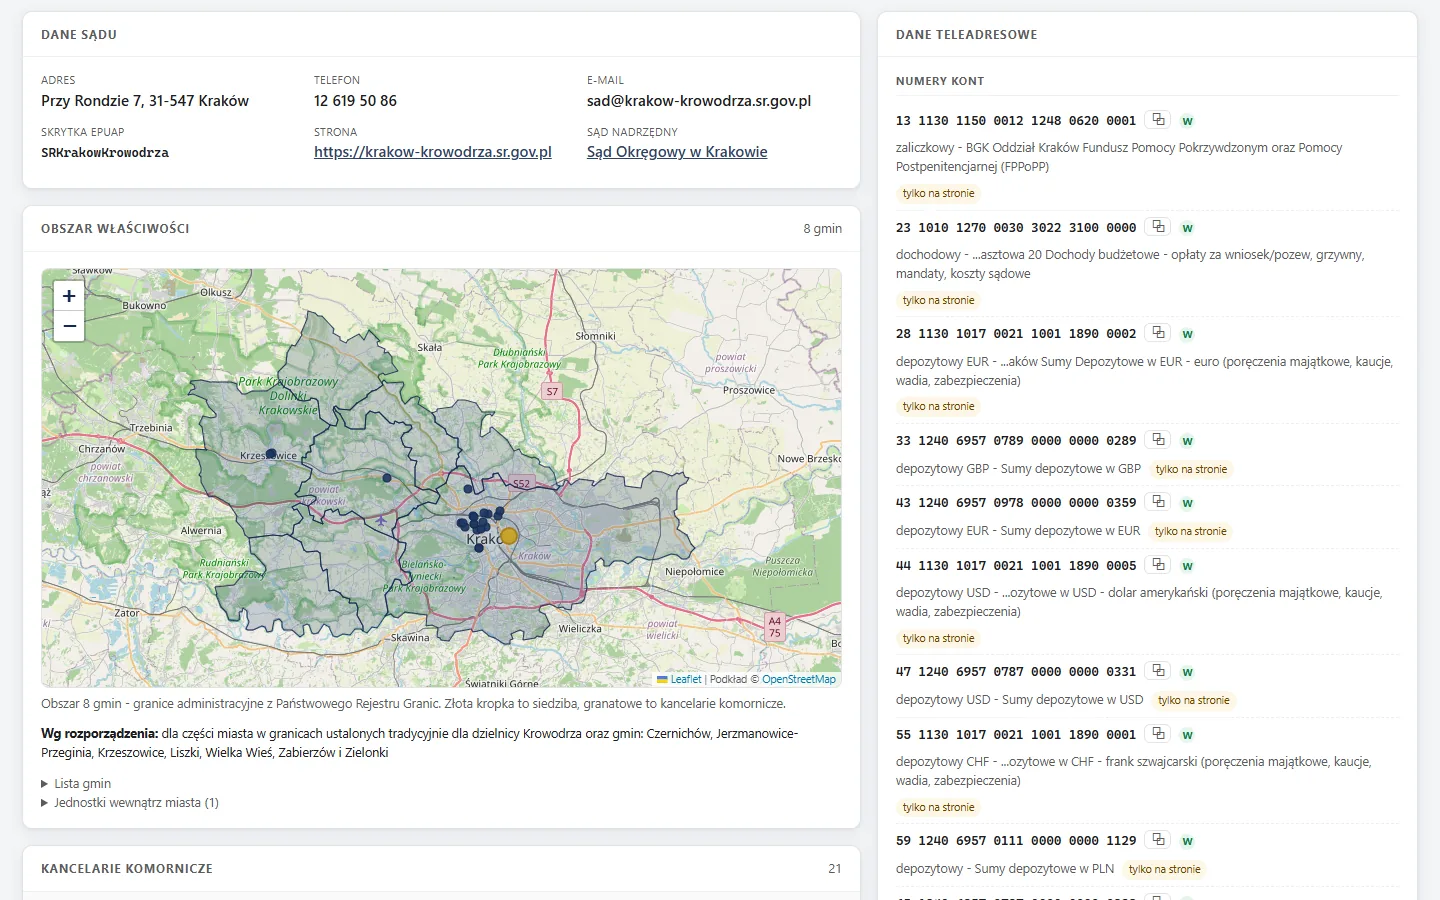The height and width of the screenshot is (900, 1440).
Task: Click the '8 gmin' count label
Action: pyautogui.click(x=822, y=228)
